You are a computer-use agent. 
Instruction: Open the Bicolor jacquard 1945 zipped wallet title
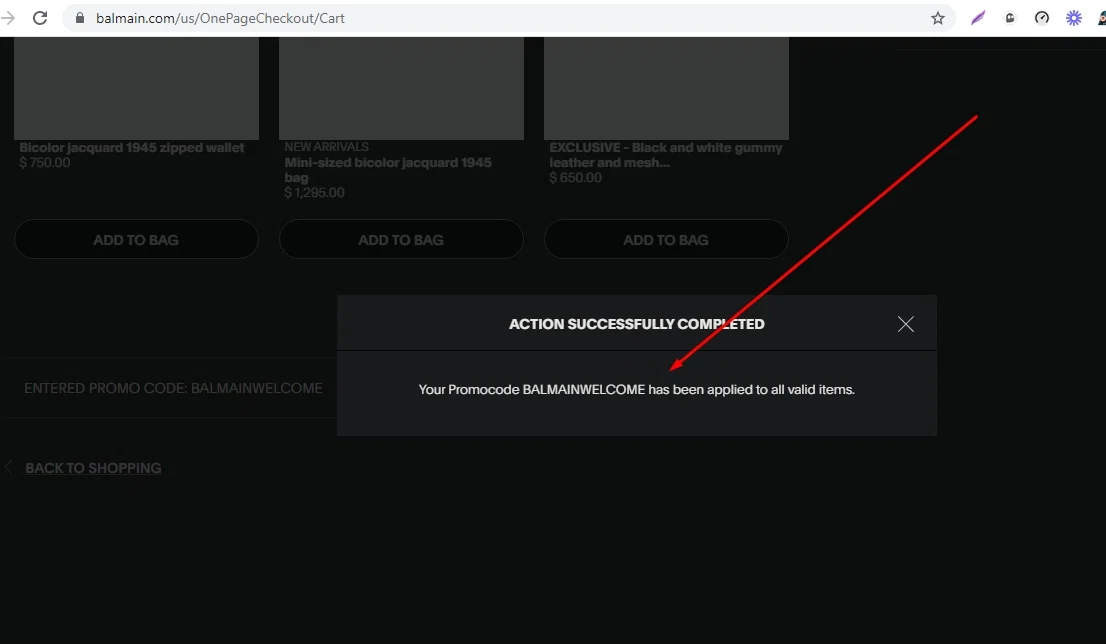tap(132, 147)
